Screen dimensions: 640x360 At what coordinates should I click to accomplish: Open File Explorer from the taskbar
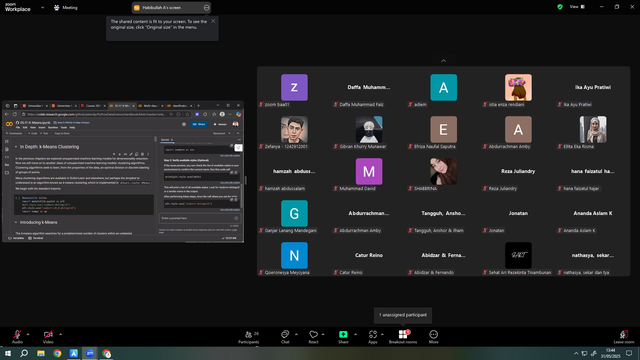pyautogui.click(x=41, y=353)
